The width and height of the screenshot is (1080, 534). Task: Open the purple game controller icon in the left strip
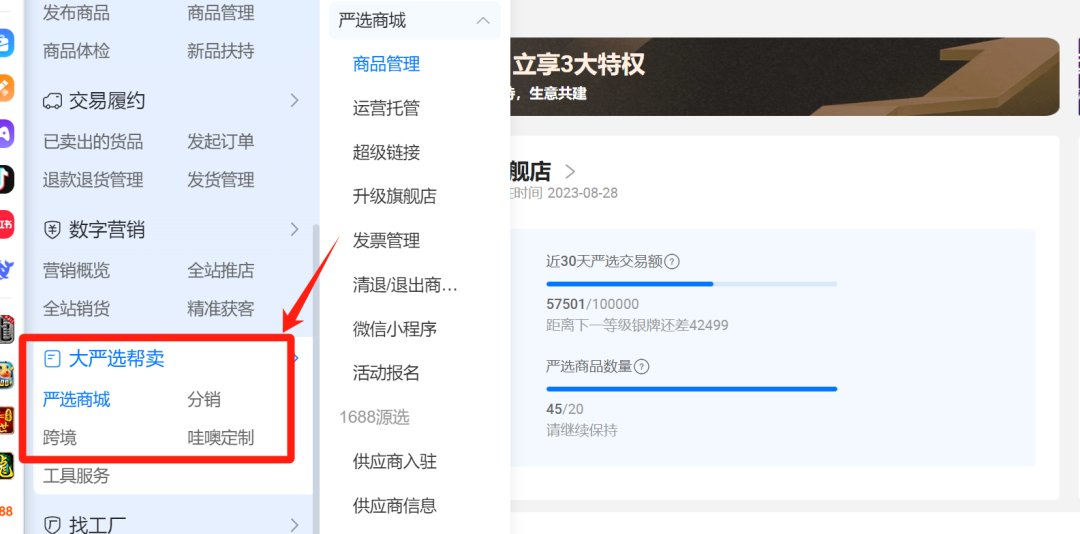pyautogui.click(x=6, y=133)
